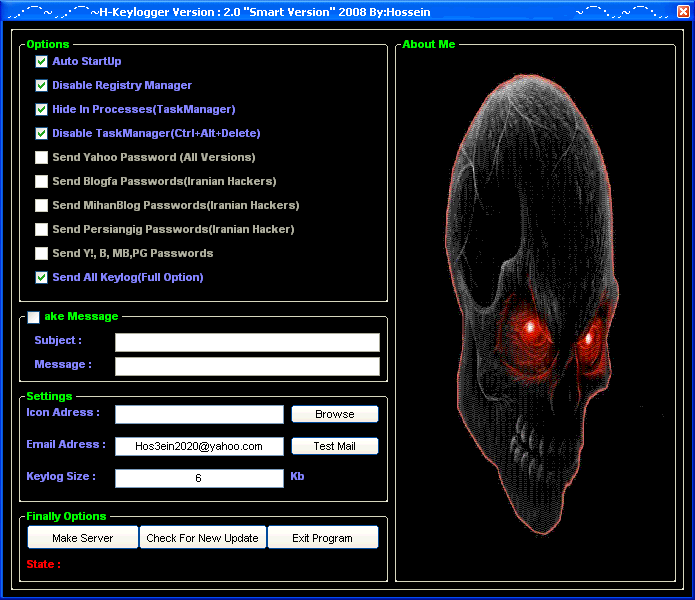Focus the Message input box
The height and width of the screenshot is (600, 695).
click(x=247, y=366)
